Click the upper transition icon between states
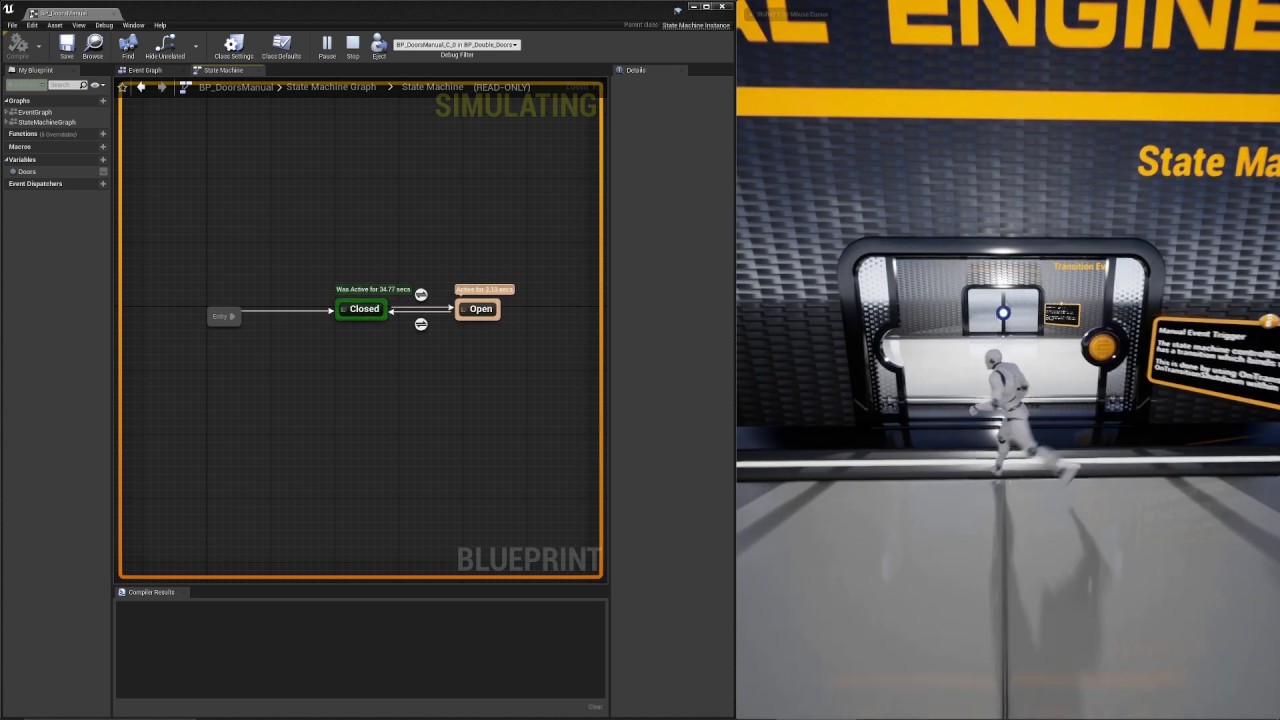Viewport: 1280px width, 720px height. pos(421,294)
